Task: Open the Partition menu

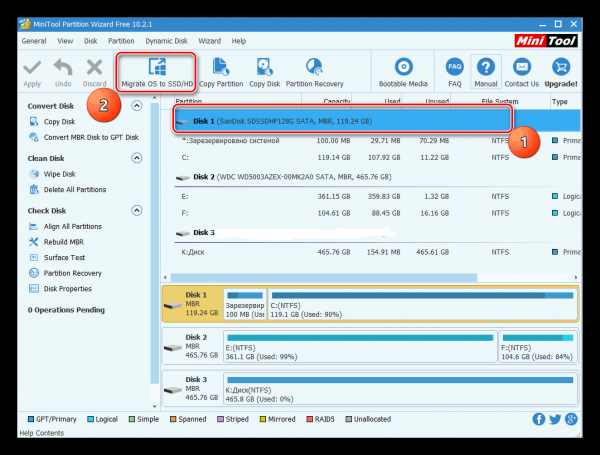Action: [x=121, y=41]
